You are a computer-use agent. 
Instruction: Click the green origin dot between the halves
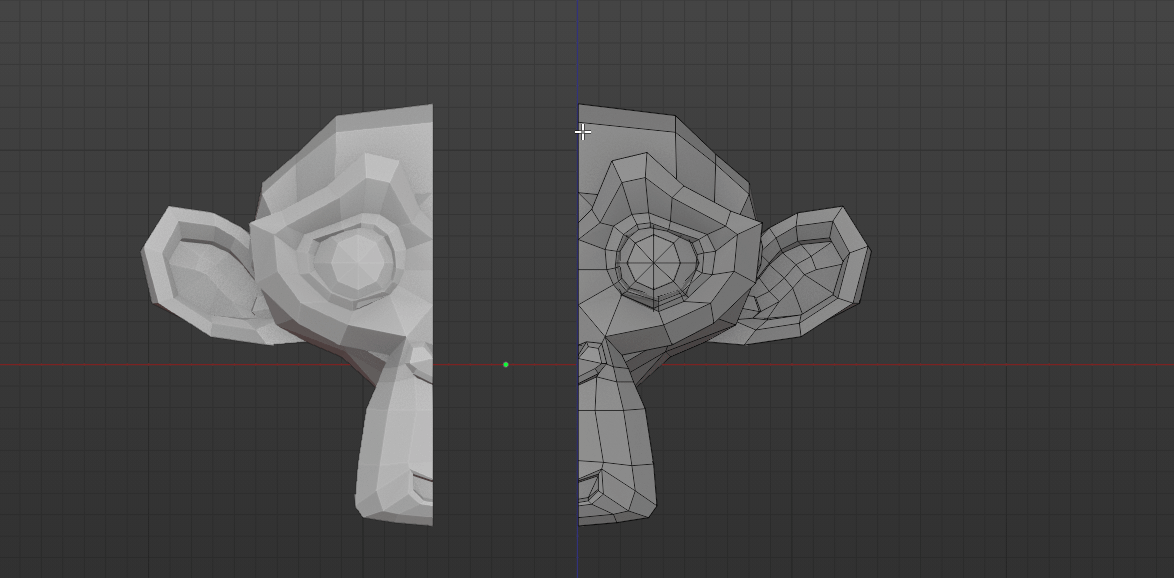click(x=506, y=365)
